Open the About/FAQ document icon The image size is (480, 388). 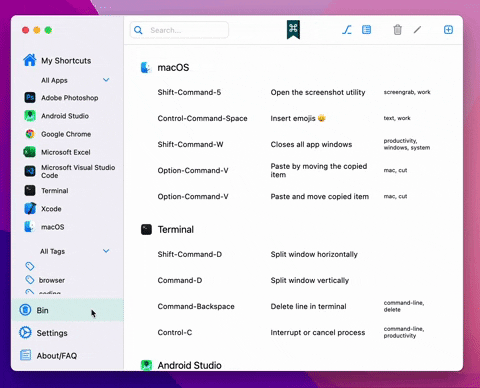click(x=25, y=355)
